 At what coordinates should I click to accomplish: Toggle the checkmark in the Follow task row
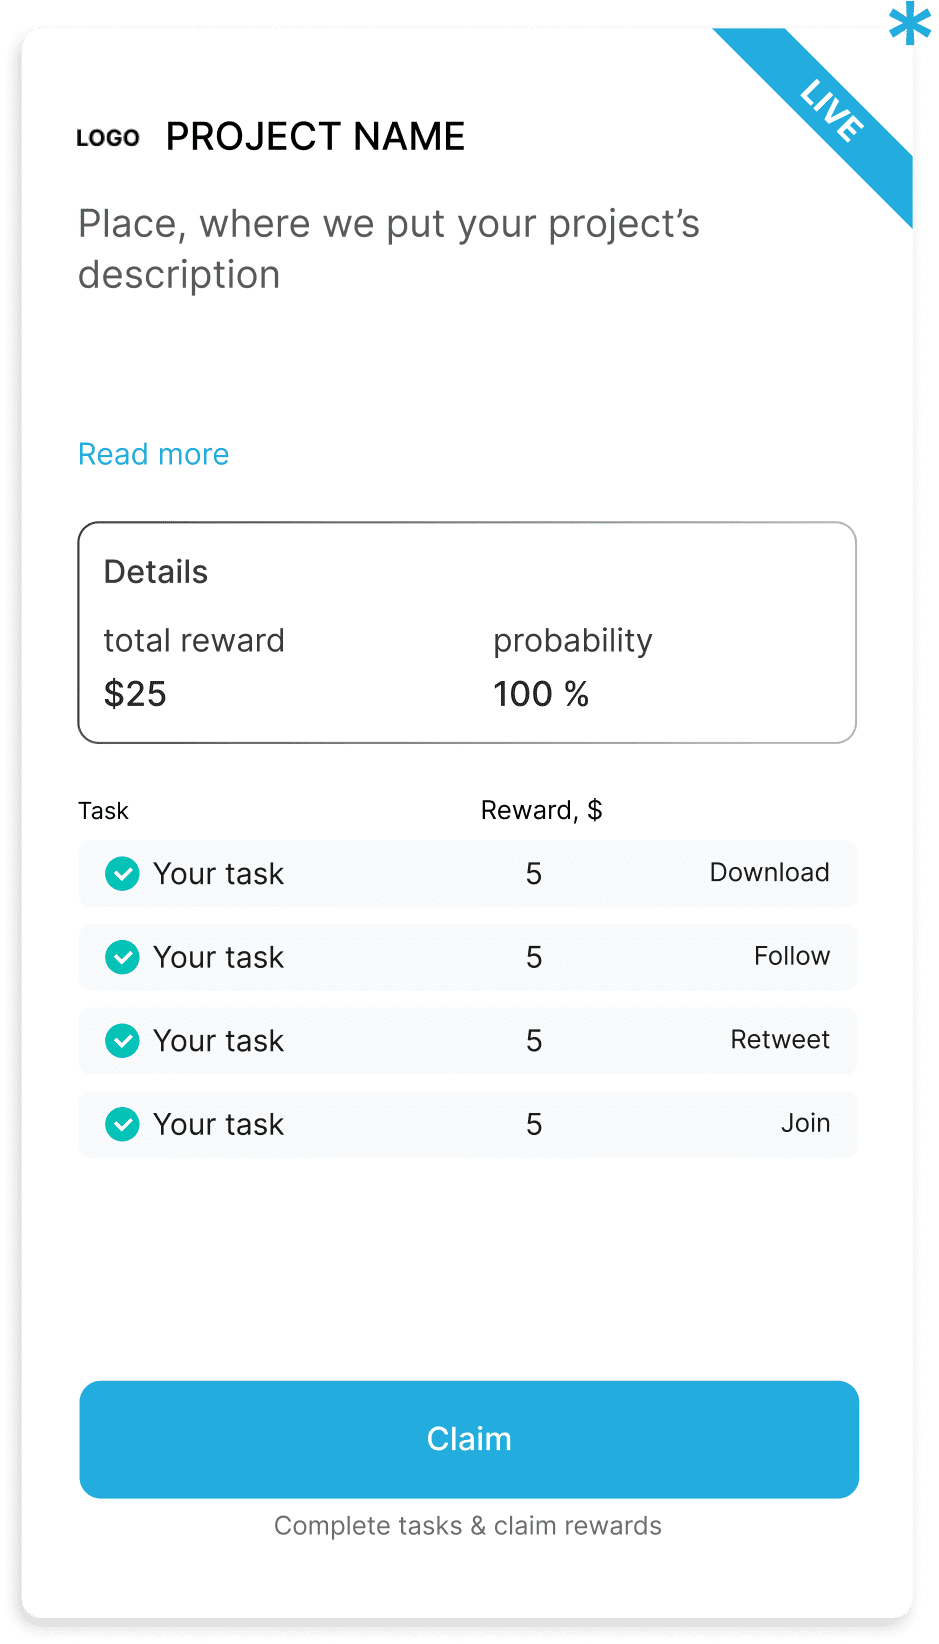pos(122,958)
